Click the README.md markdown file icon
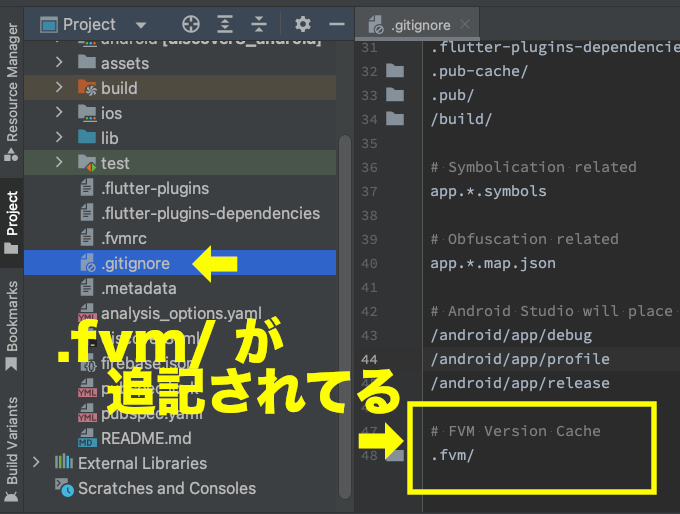This screenshot has width=680, height=514. [x=87, y=438]
